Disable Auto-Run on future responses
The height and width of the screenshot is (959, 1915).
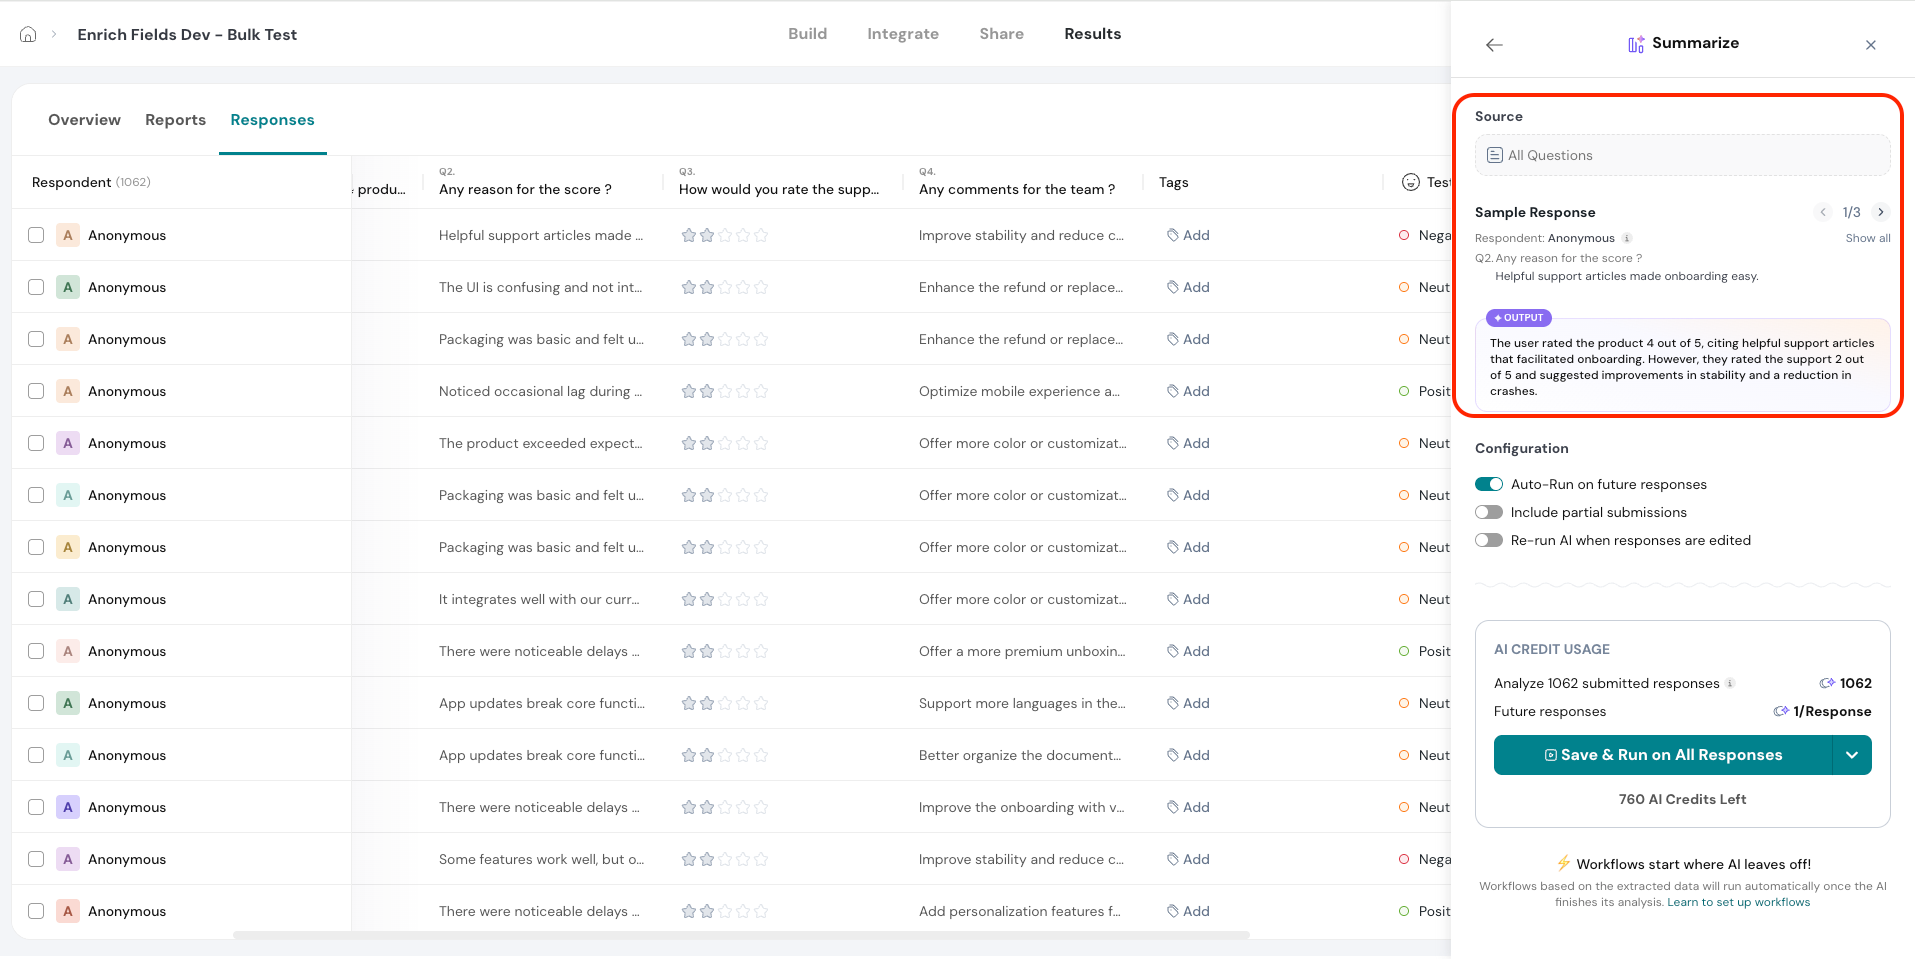(1488, 484)
